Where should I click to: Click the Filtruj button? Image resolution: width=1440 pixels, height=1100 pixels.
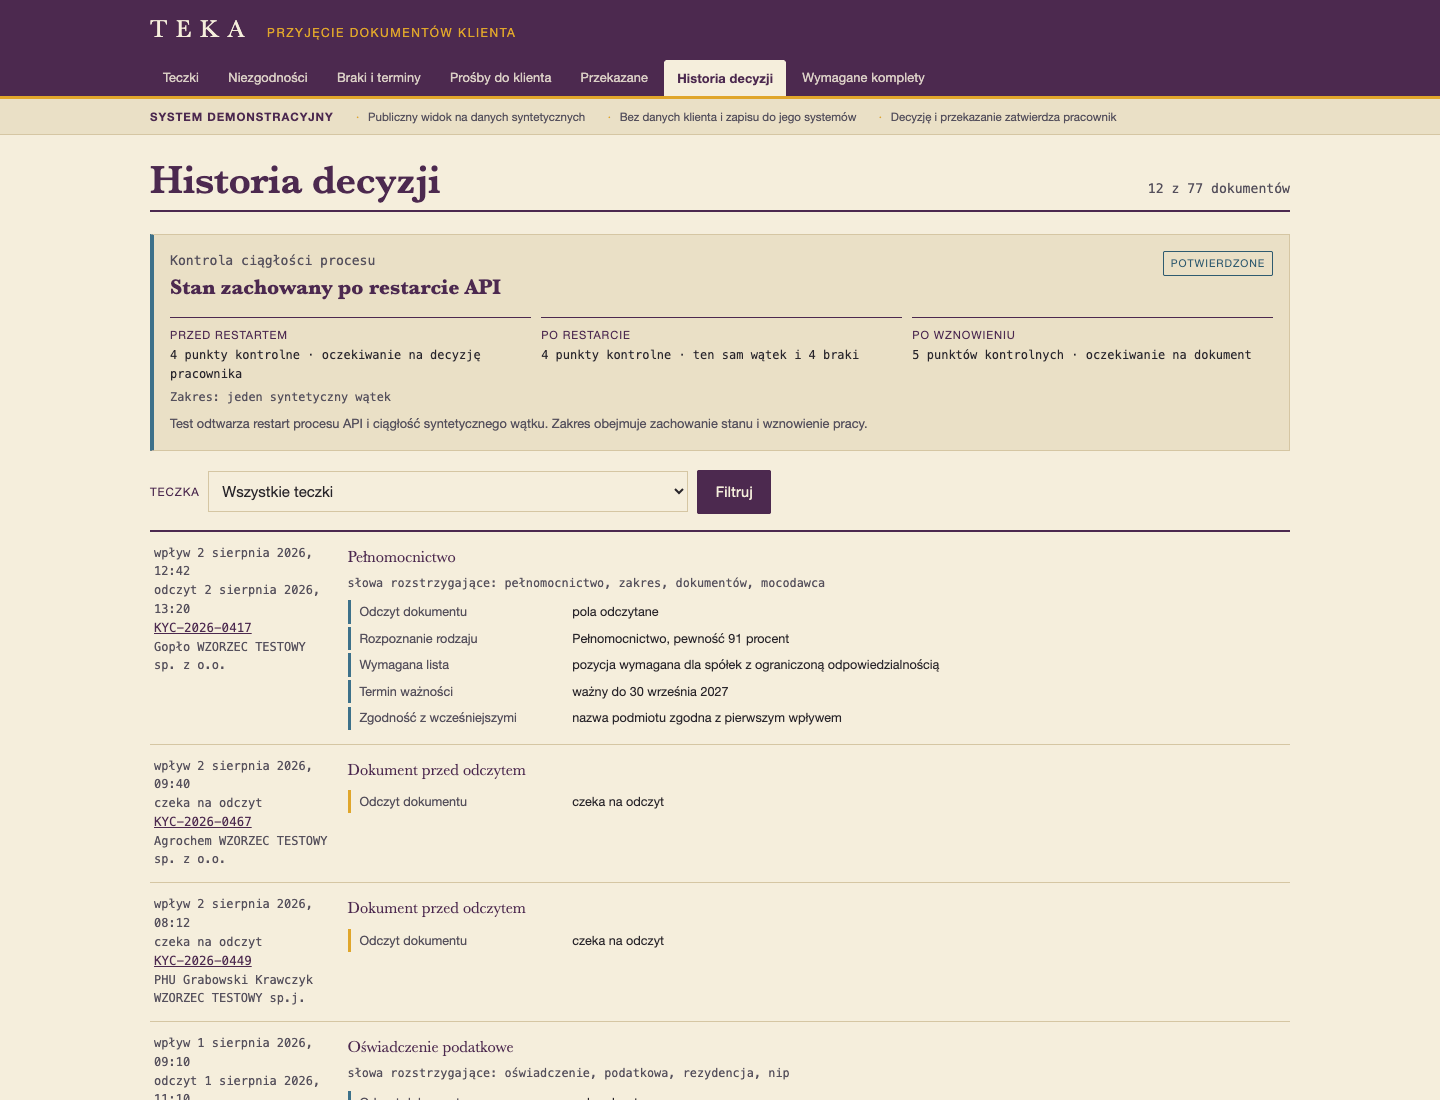[x=734, y=492]
